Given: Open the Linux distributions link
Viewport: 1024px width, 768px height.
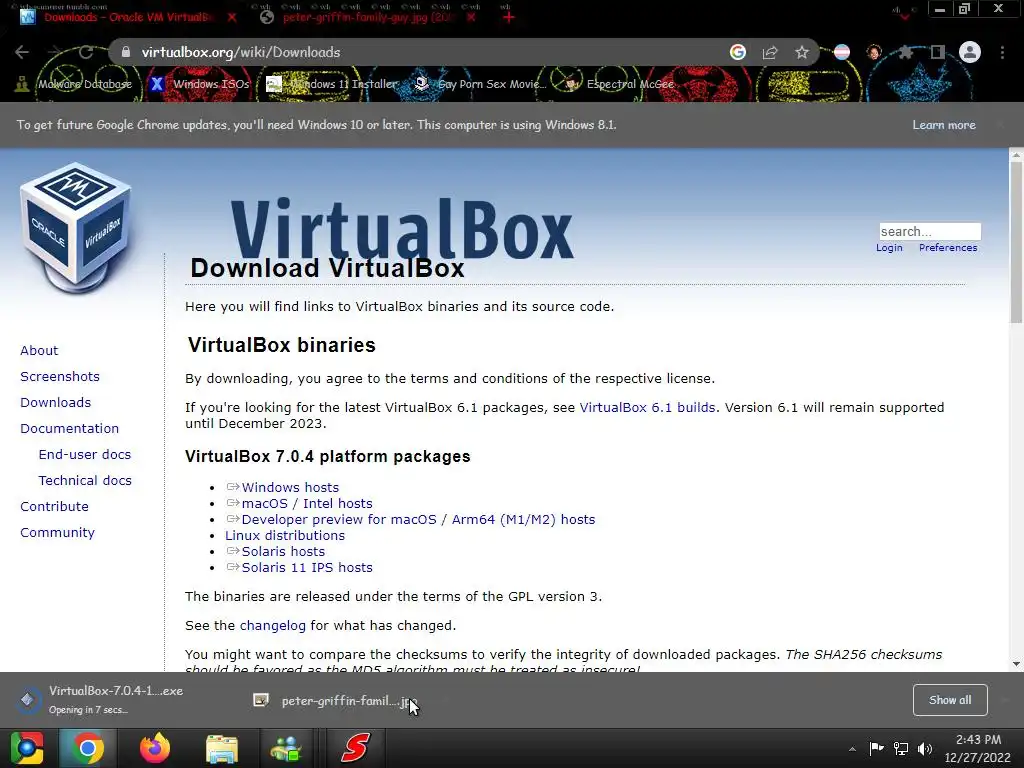Looking at the screenshot, I should [285, 536].
